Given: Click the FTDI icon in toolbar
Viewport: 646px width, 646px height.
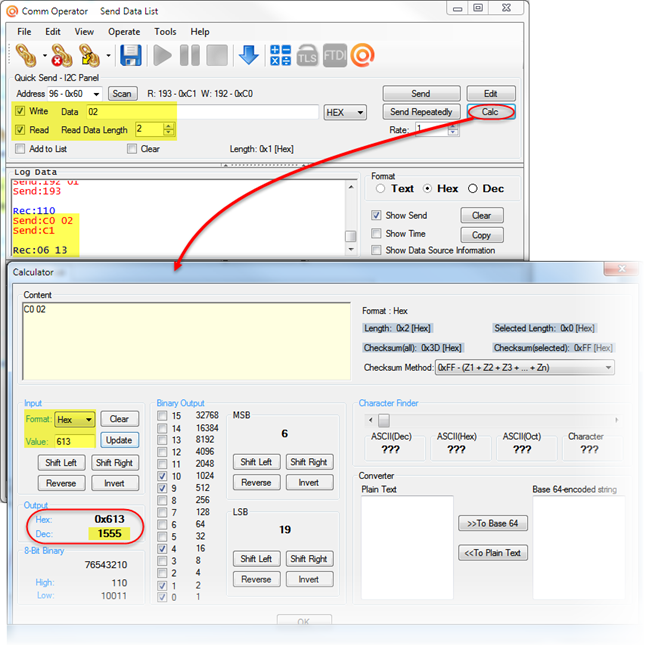Looking at the screenshot, I should tap(335, 55).
